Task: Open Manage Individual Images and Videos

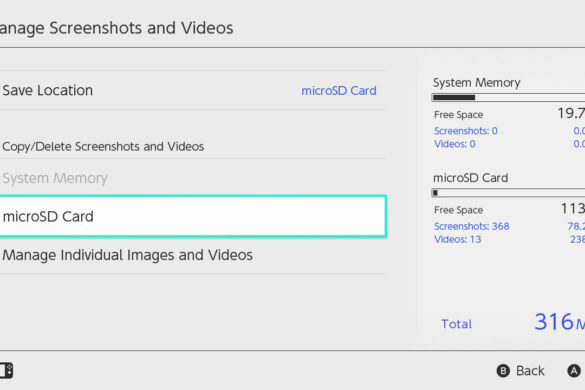Action: (x=128, y=255)
